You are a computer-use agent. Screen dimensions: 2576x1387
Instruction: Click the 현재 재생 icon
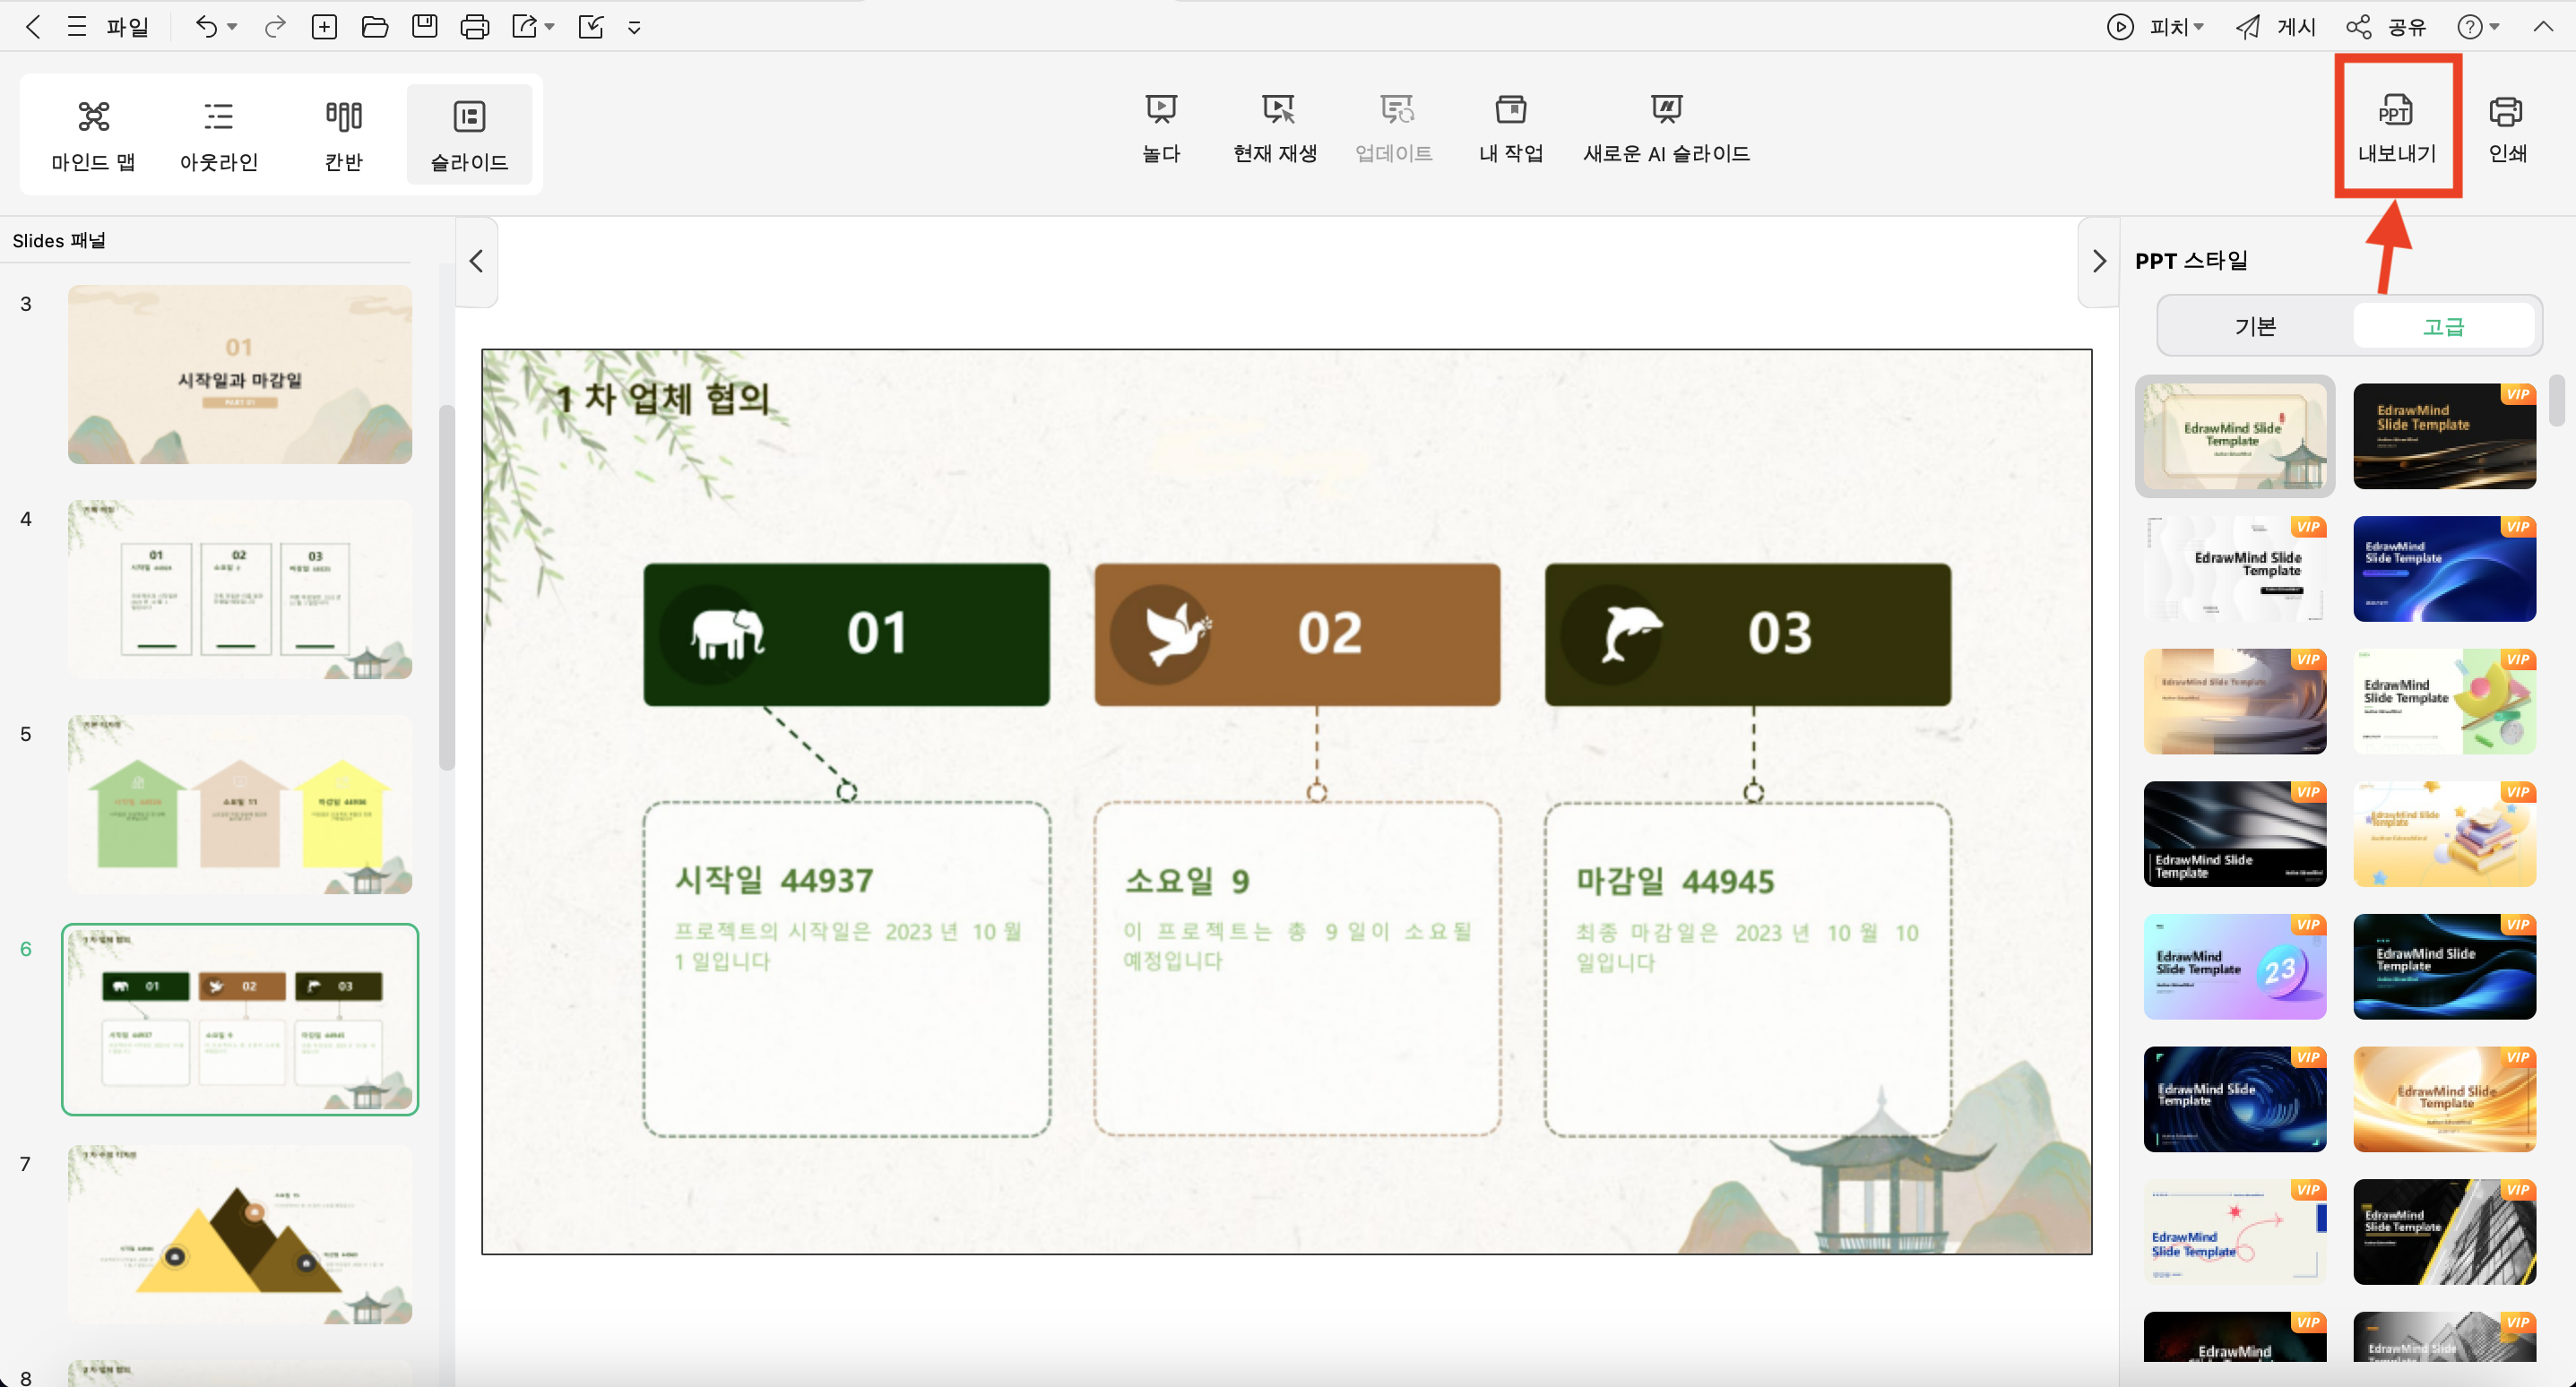tap(1277, 108)
